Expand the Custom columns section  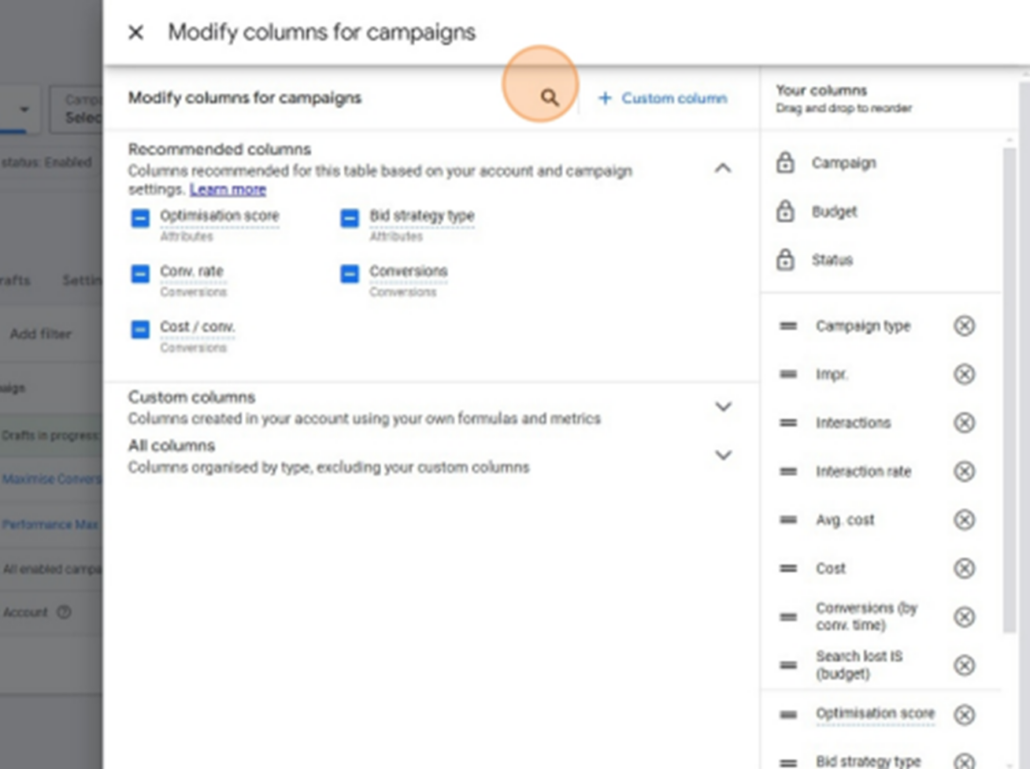723,407
